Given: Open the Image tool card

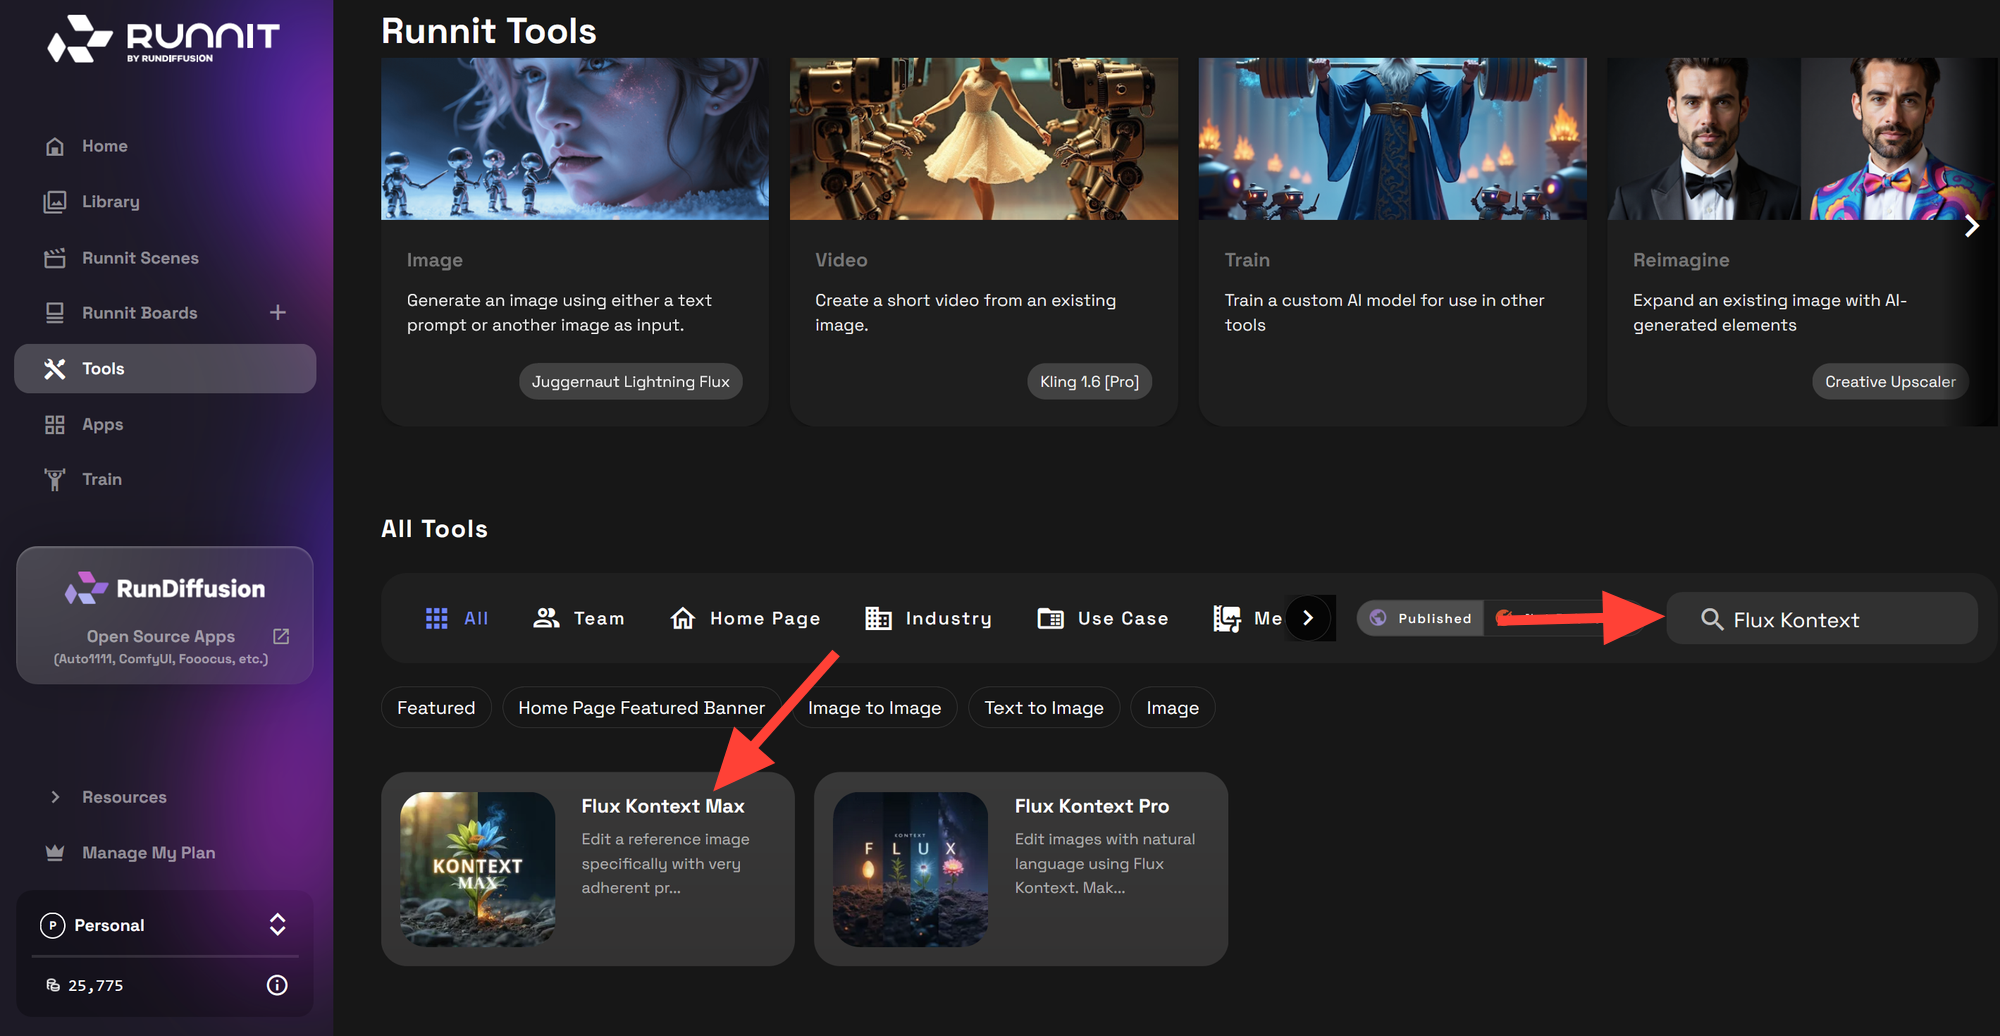Looking at the screenshot, I should (x=575, y=242).
